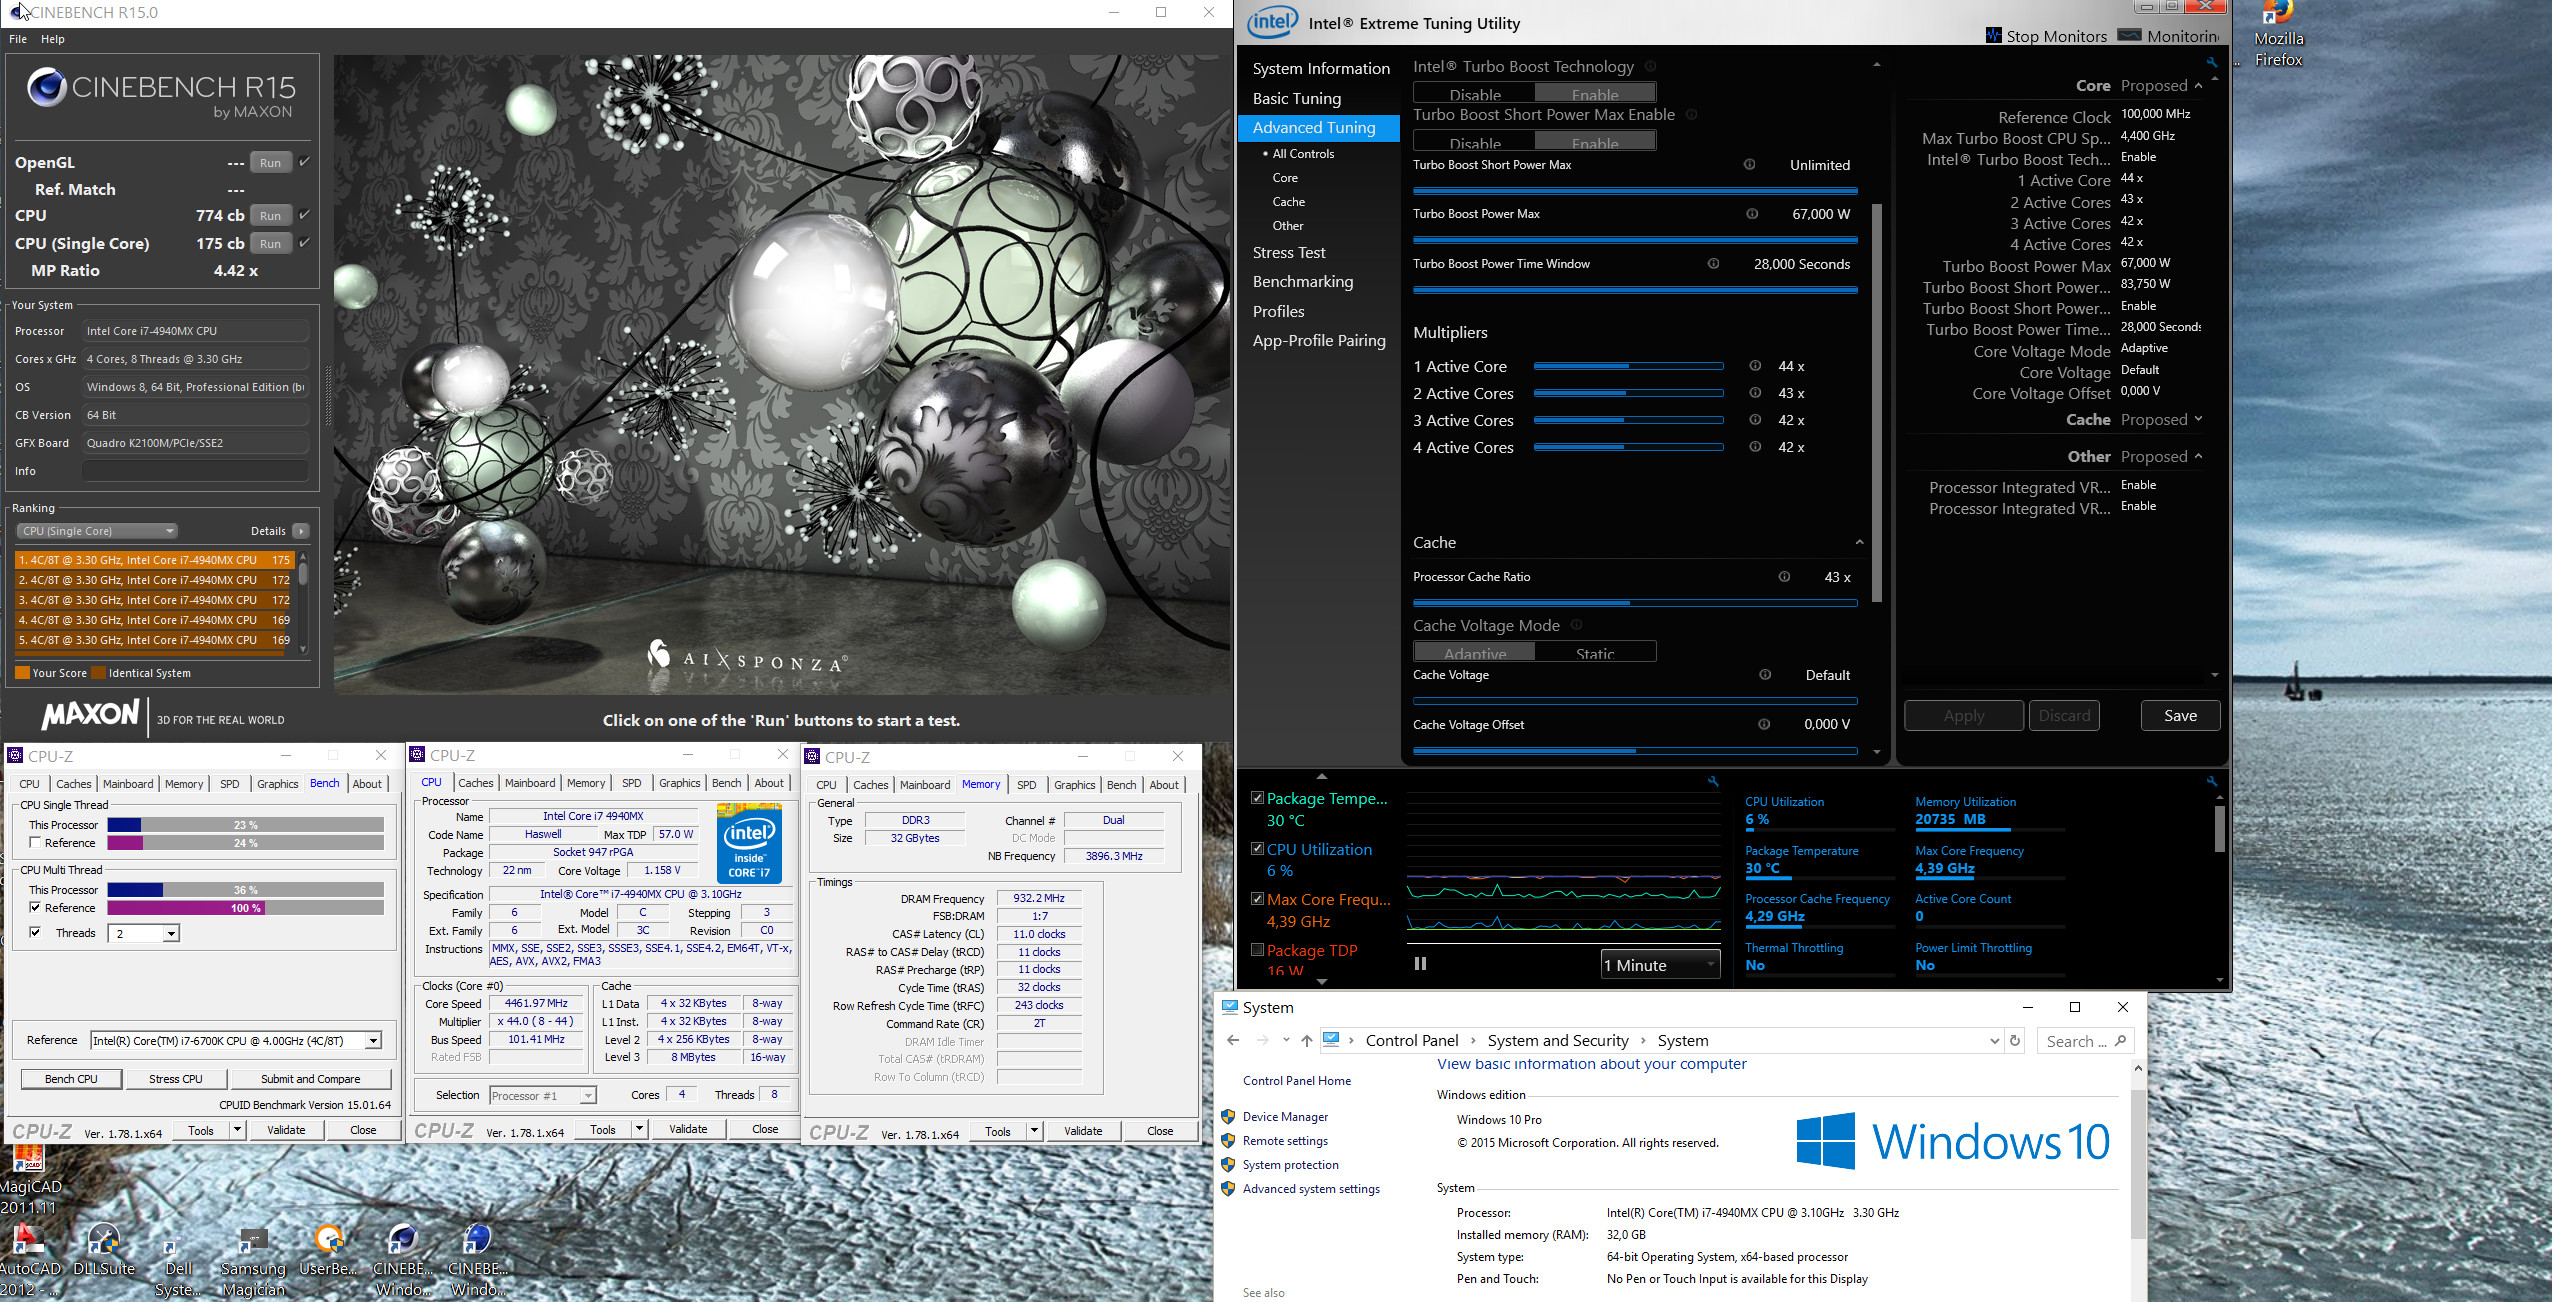The width and height of the screenshot is (2552, 1302).
Task: Open the UserBenchmark desktop shortcut
Action: click(x=329, y=1250)
